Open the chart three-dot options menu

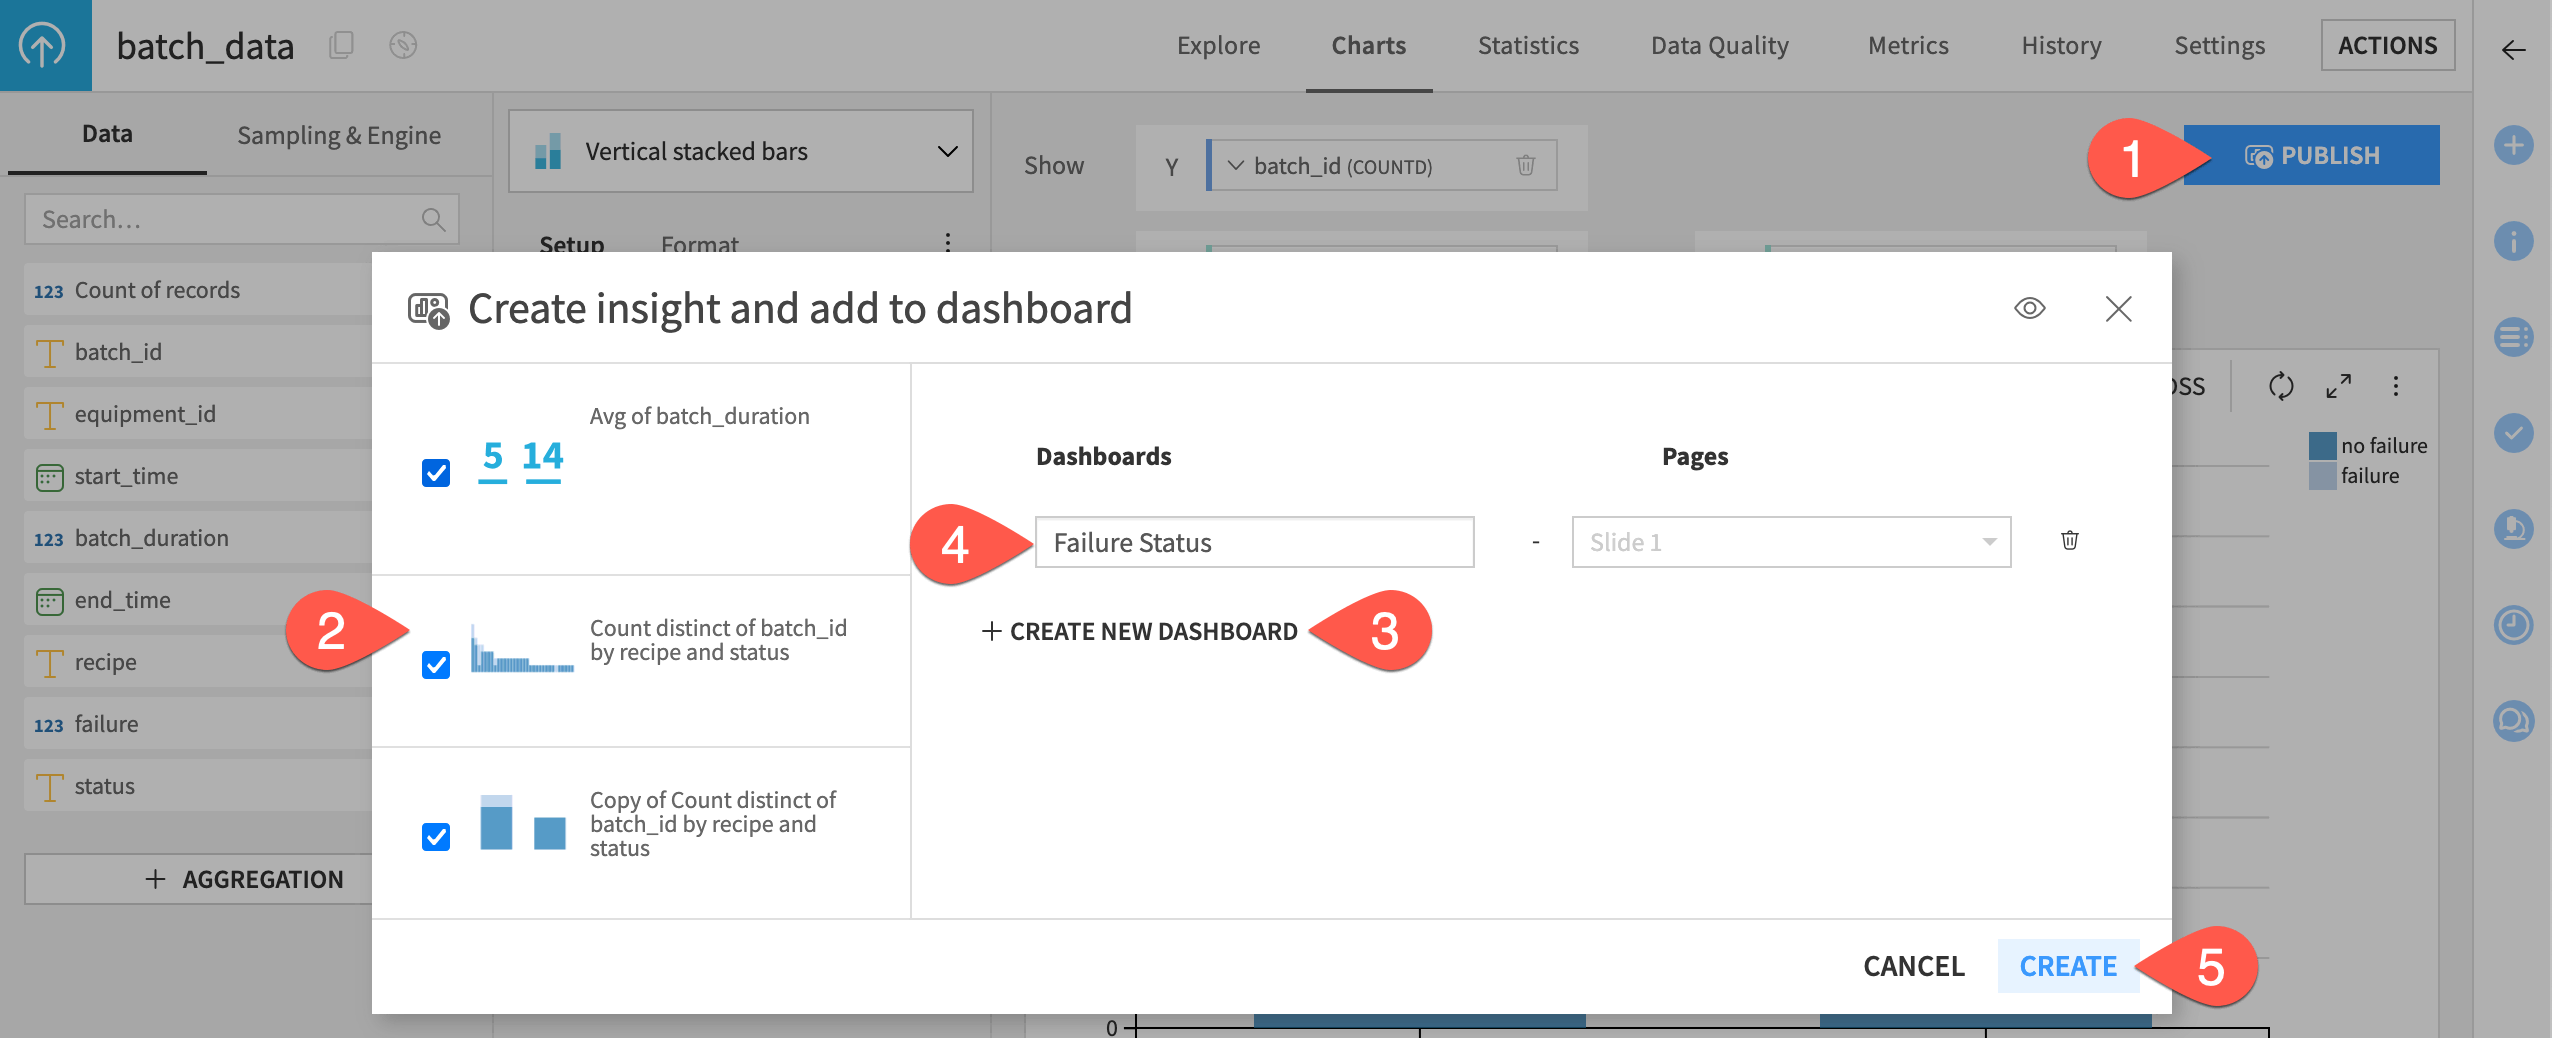pos(2396,386)
